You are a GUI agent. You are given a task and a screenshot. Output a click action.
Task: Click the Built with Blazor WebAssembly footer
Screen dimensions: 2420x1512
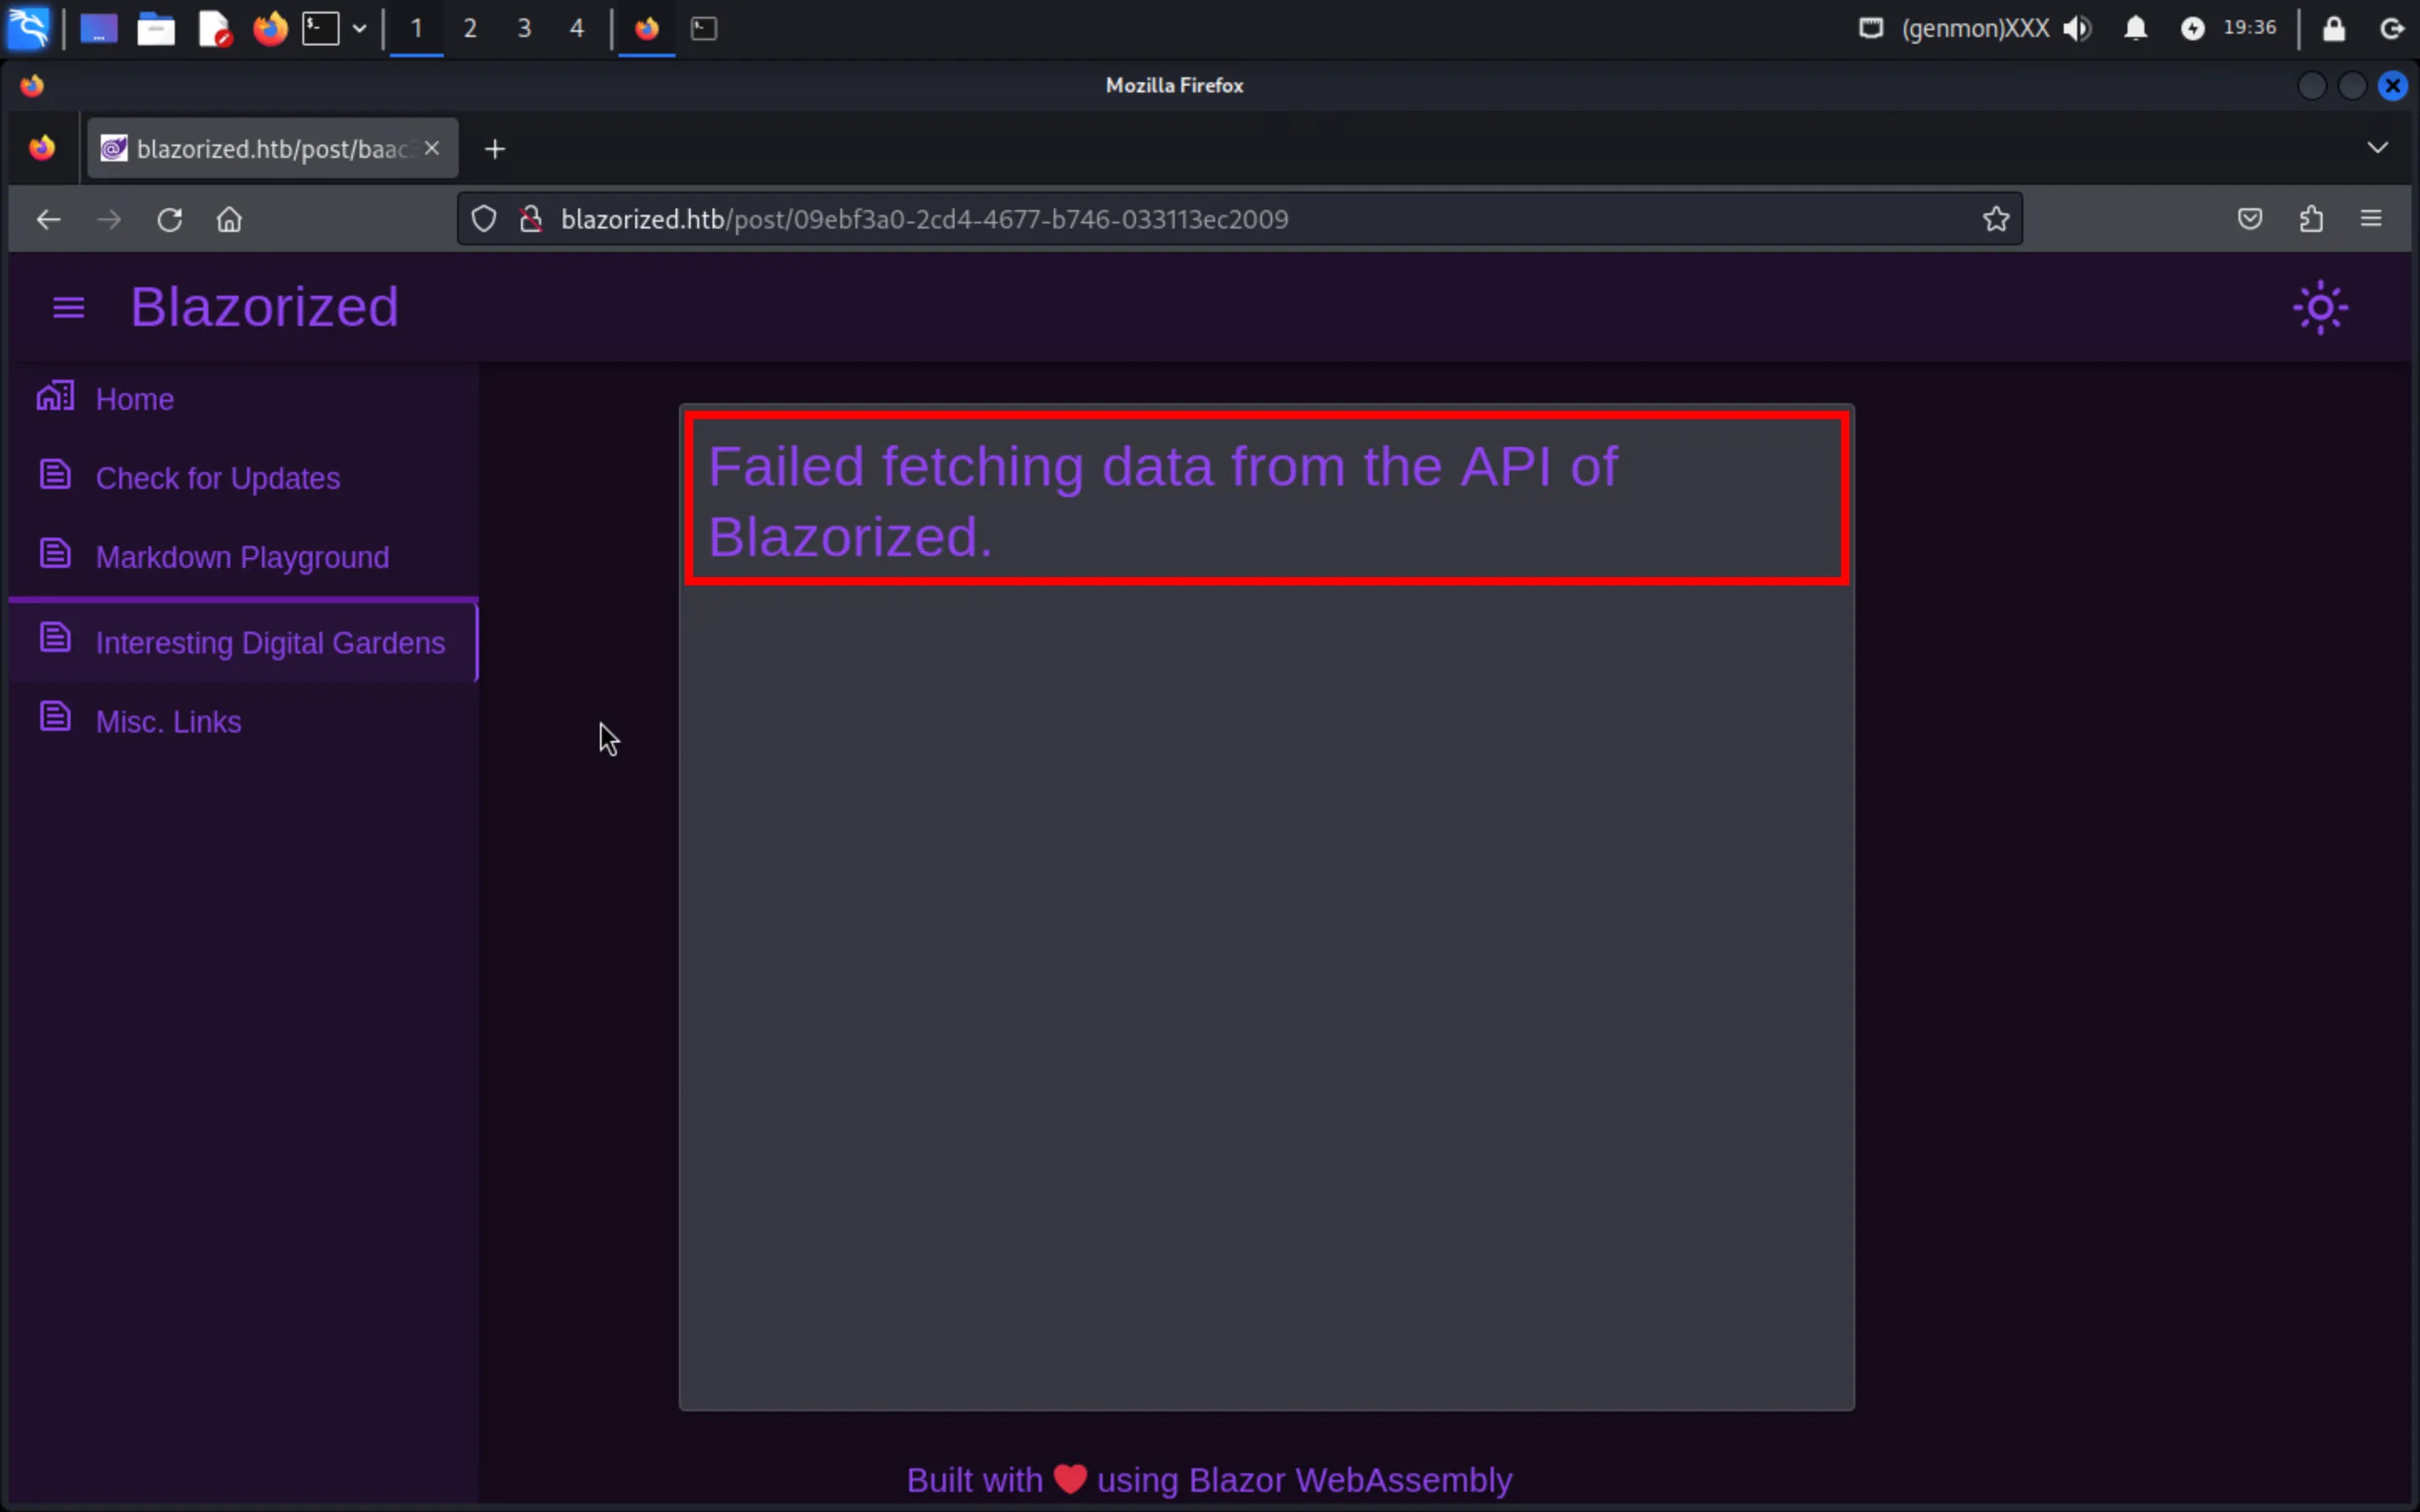pyautogui.click(x=1209, y=1479)
